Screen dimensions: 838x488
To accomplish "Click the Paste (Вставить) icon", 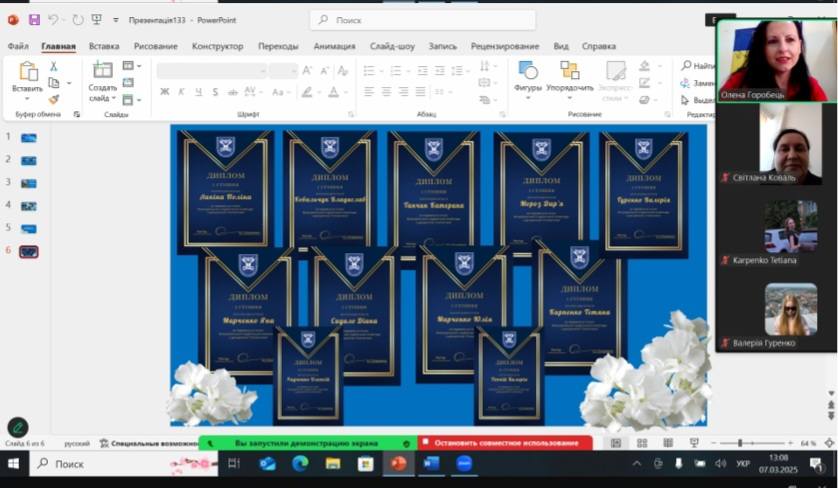I will click(27, 71).
